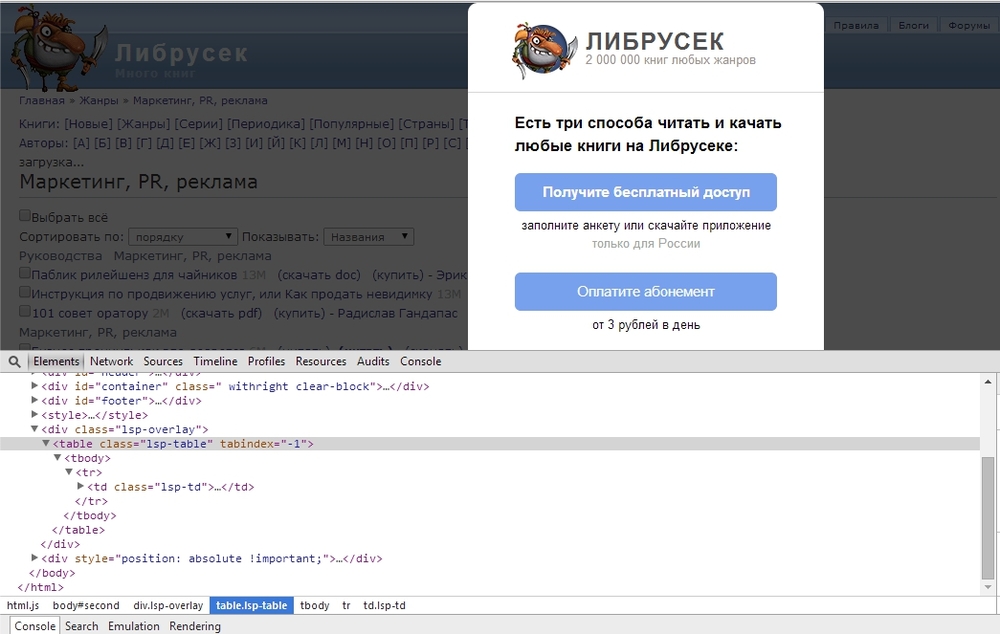Open the 'Правила' header link
The width and height of the screenshot is (1000, 634).
click(x=856, y=26)
